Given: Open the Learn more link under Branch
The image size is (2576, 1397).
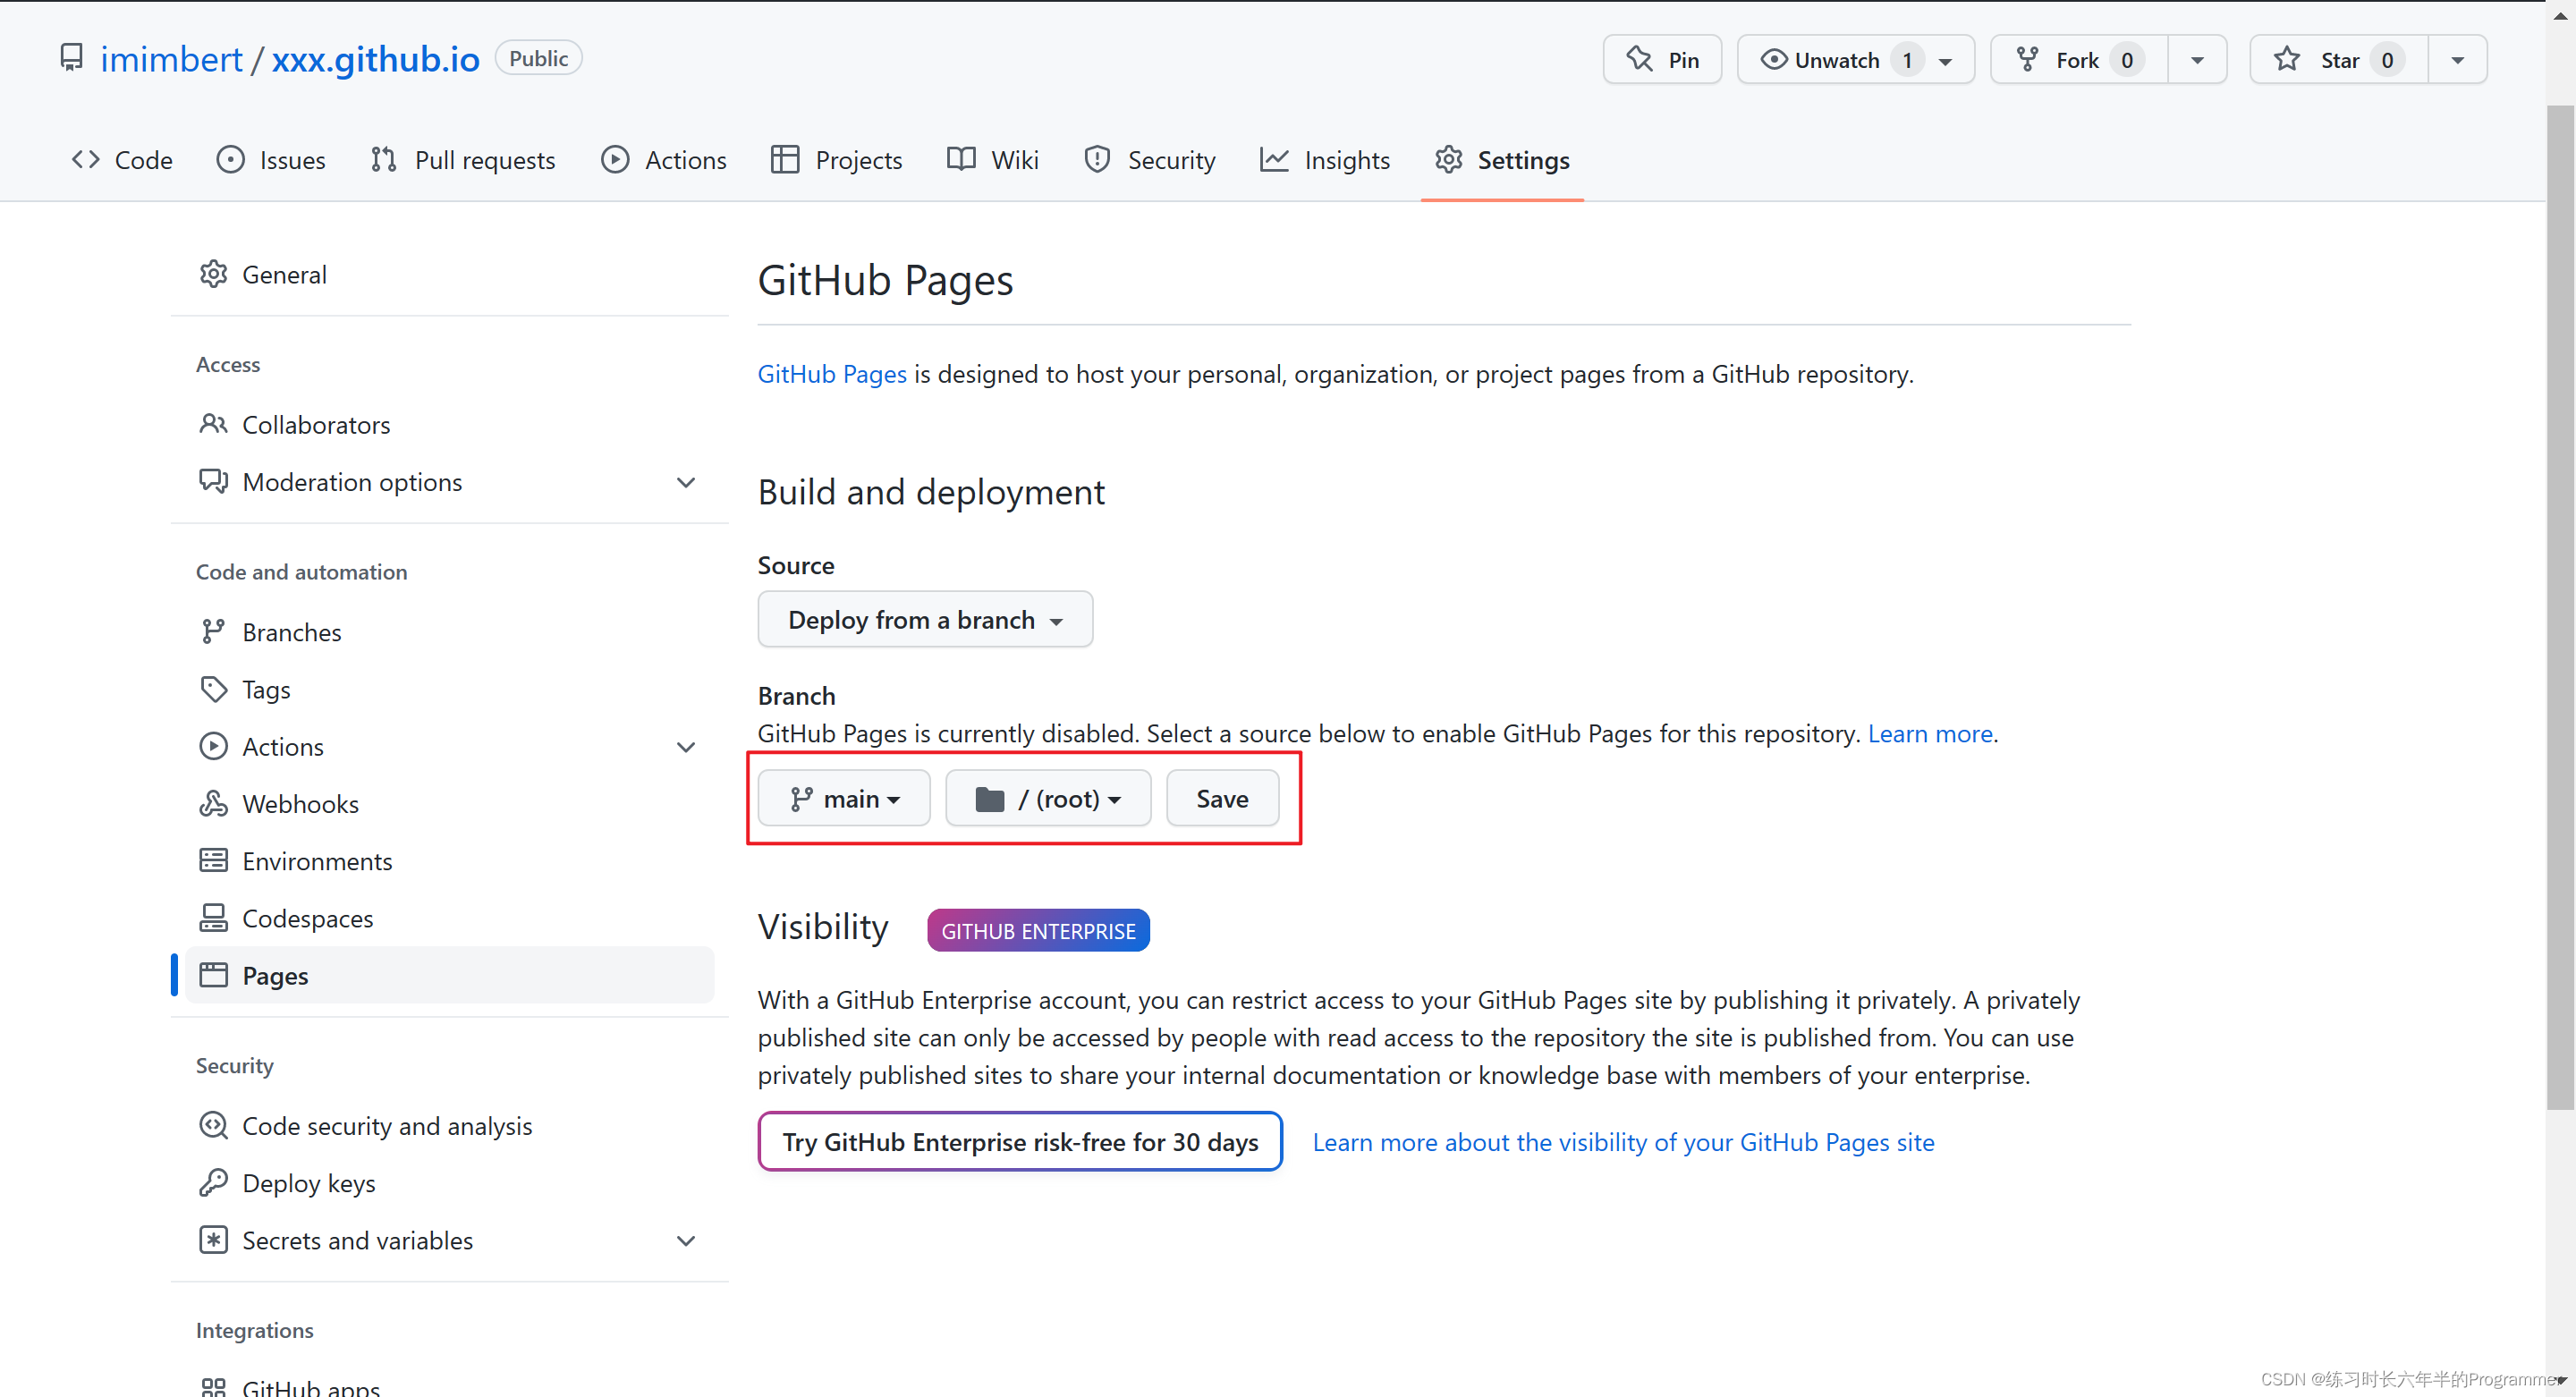Looking at the screenshot, I should coord(1931,733).
